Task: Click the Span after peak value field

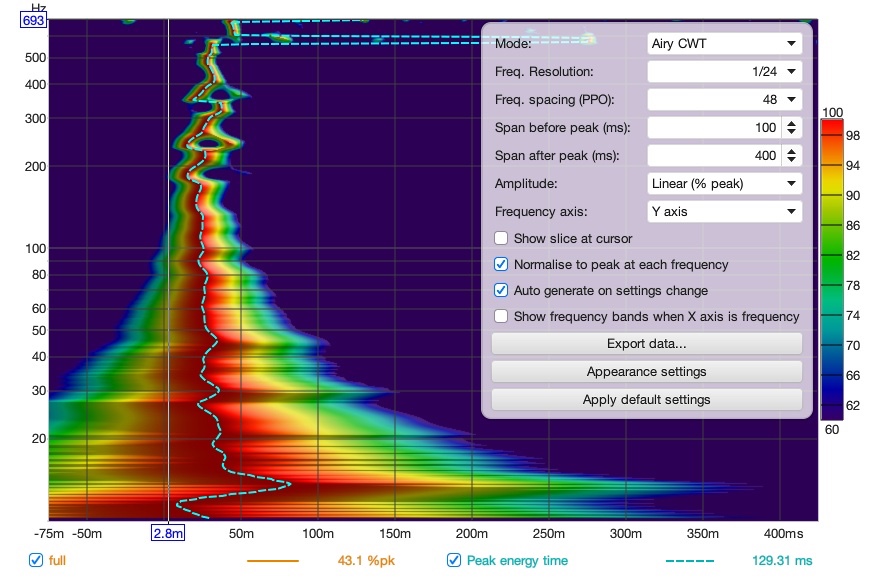Action: point(714,156)
